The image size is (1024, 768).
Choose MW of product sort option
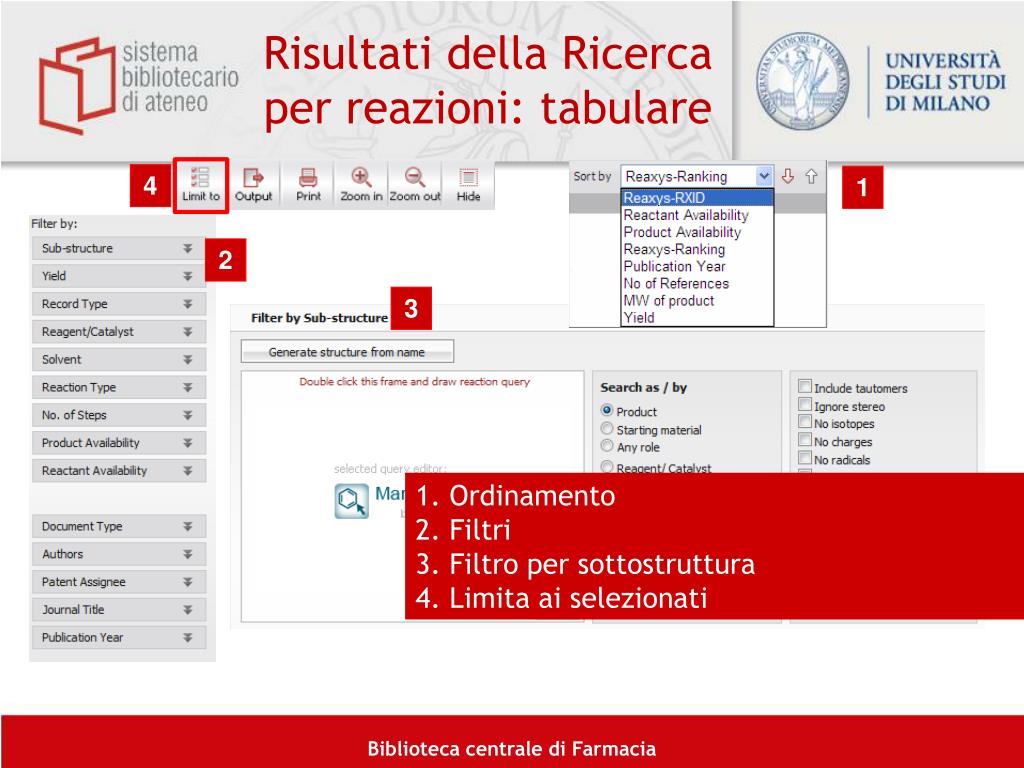697,300
